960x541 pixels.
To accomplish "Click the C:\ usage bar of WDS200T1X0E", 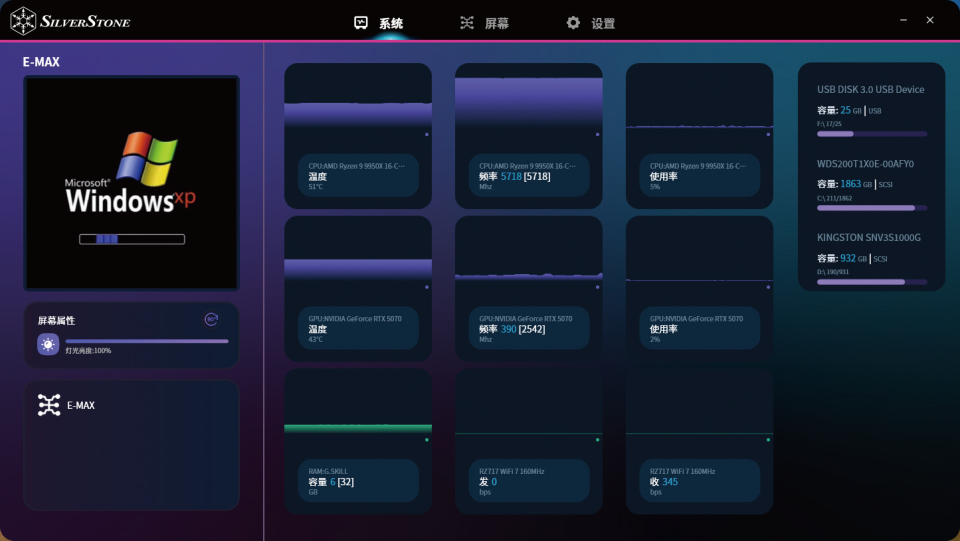I will tap(872, 208).
